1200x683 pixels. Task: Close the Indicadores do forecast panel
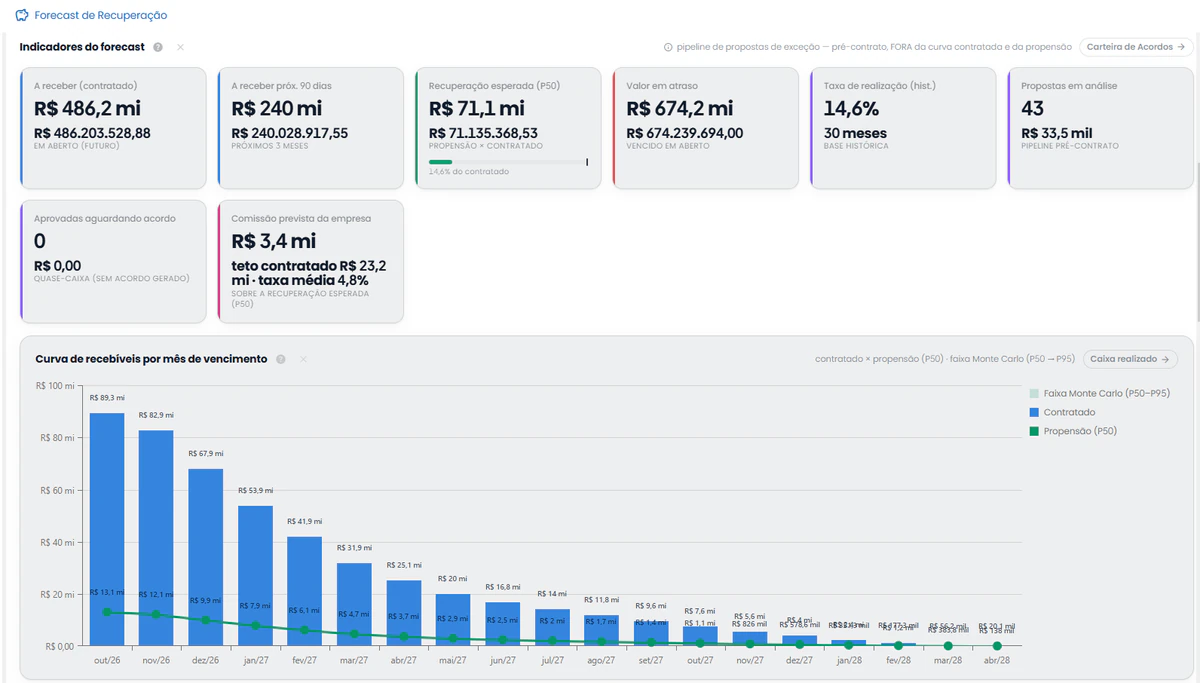click(180, 47)
